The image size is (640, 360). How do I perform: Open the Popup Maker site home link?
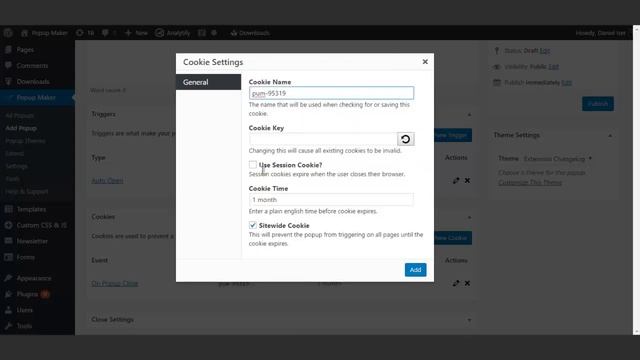[44, 33]
